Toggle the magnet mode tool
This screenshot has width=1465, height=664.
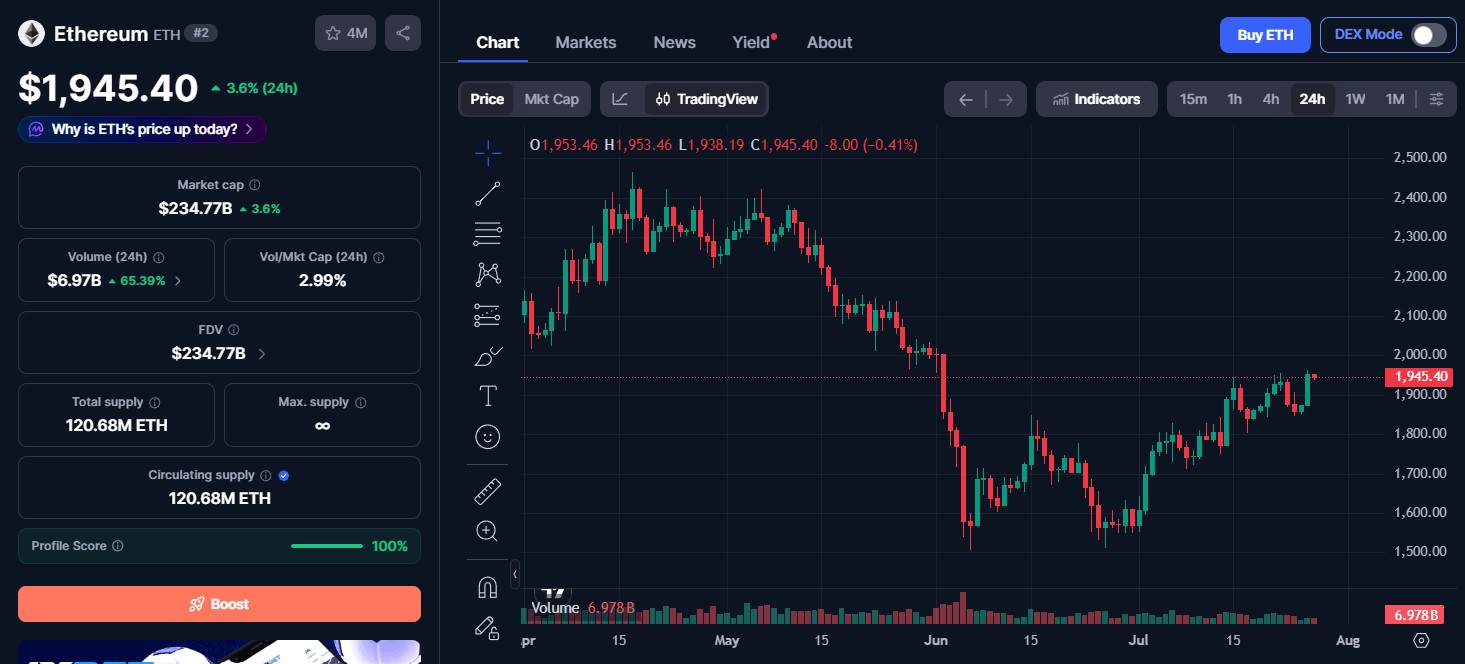tap(488, 587)
